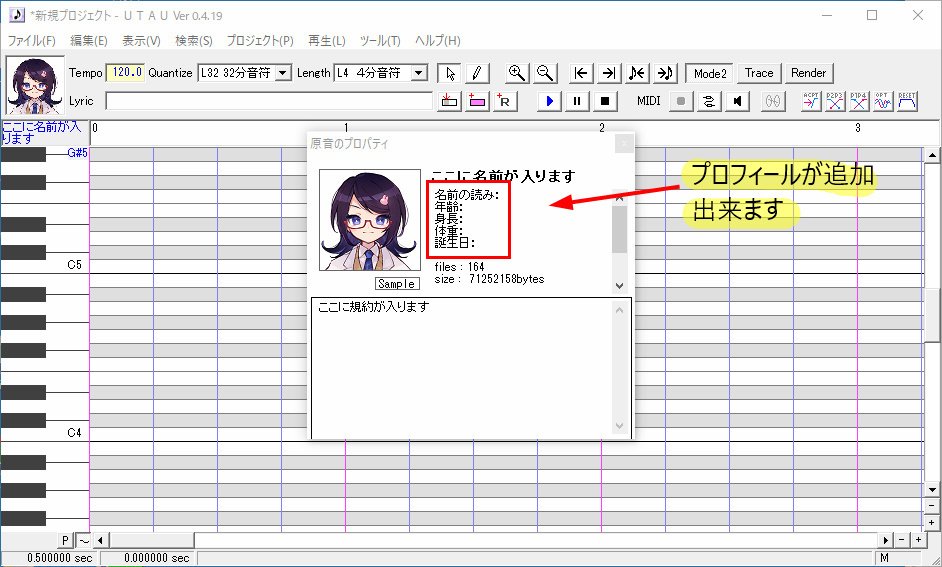This screenshot has width=942, height=567.
Task: Click the piano roll vertical scroll down arrow
Action: pyautogui.click(x=932, y=491)
